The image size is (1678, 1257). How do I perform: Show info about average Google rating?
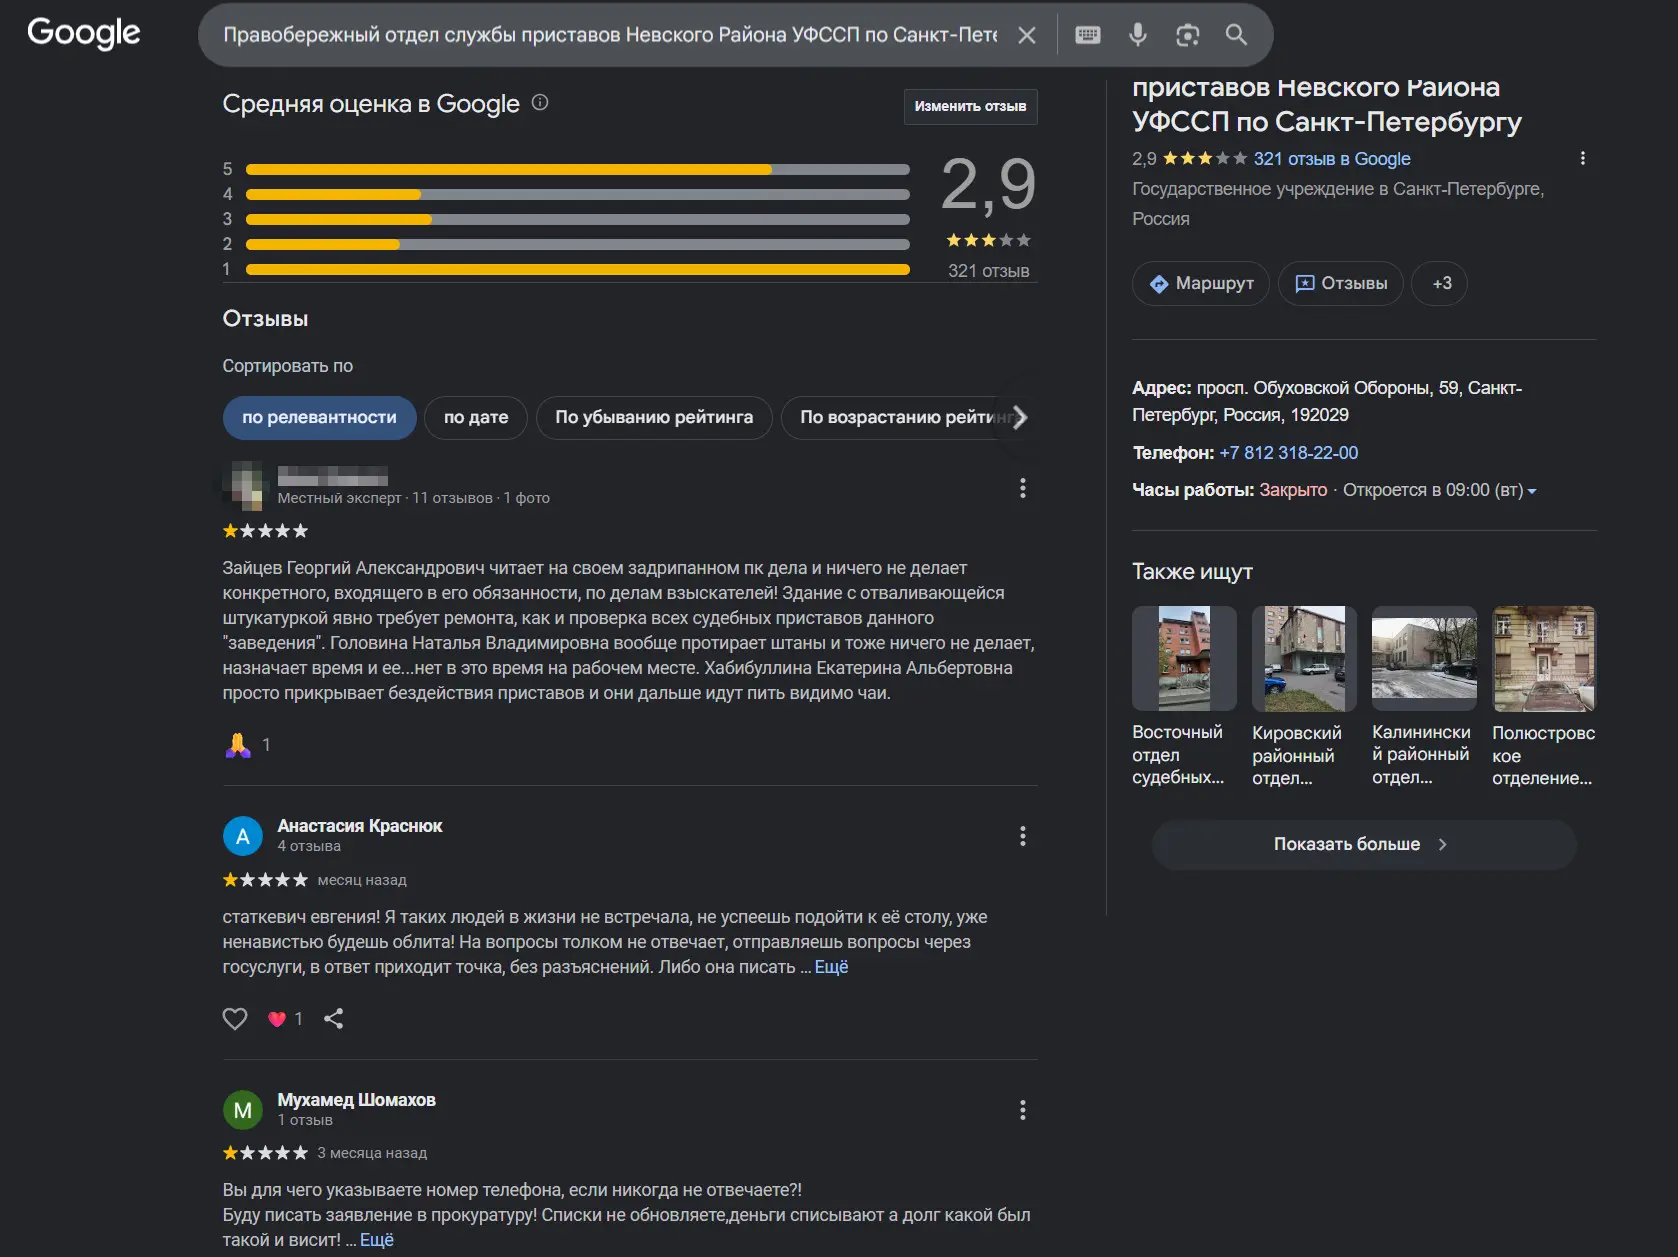pyautogui.click(x=540, y=102)
